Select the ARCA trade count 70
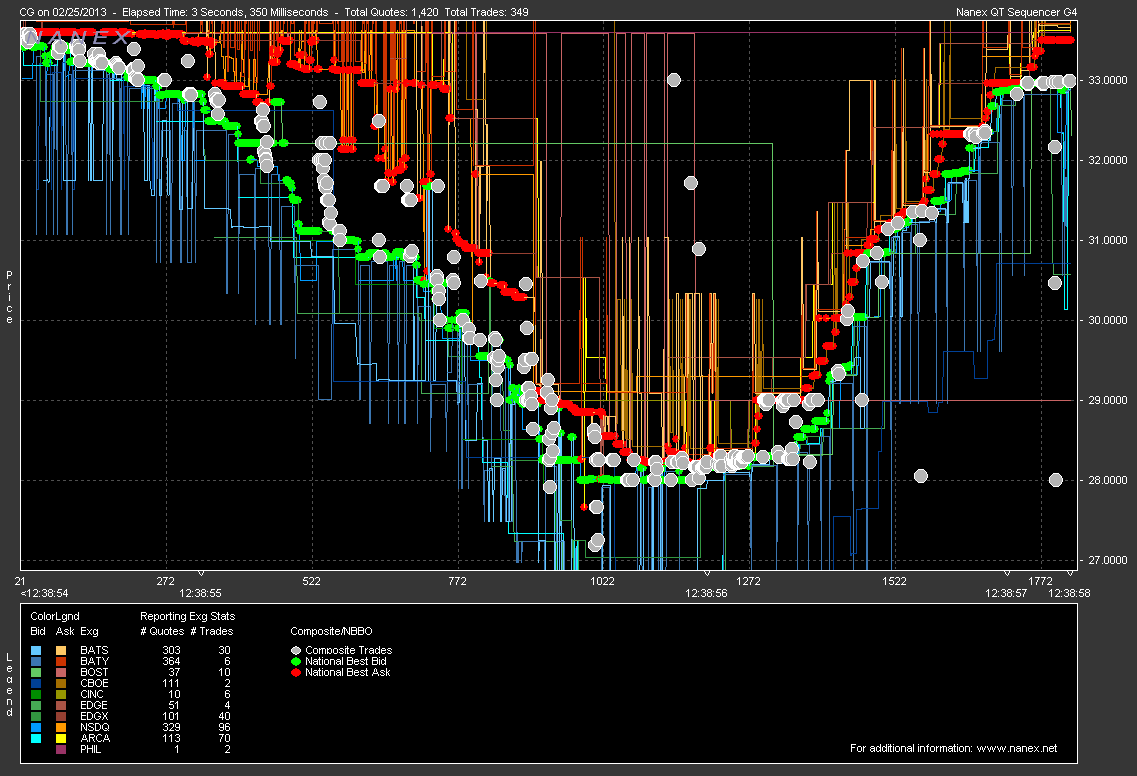Image resolution: width=1137 pixels, height=776 pixels. click(x=224, y=738)
